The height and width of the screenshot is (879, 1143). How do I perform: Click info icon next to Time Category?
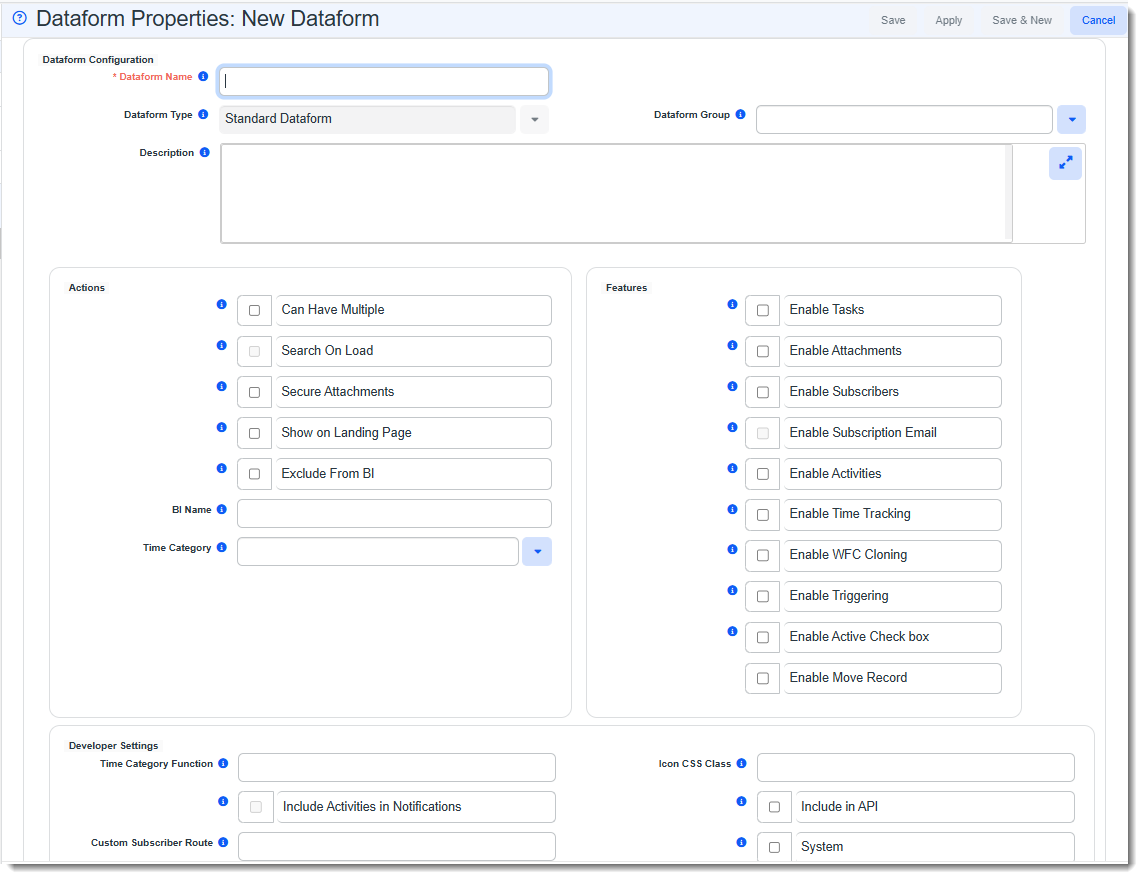coord(222,548)
